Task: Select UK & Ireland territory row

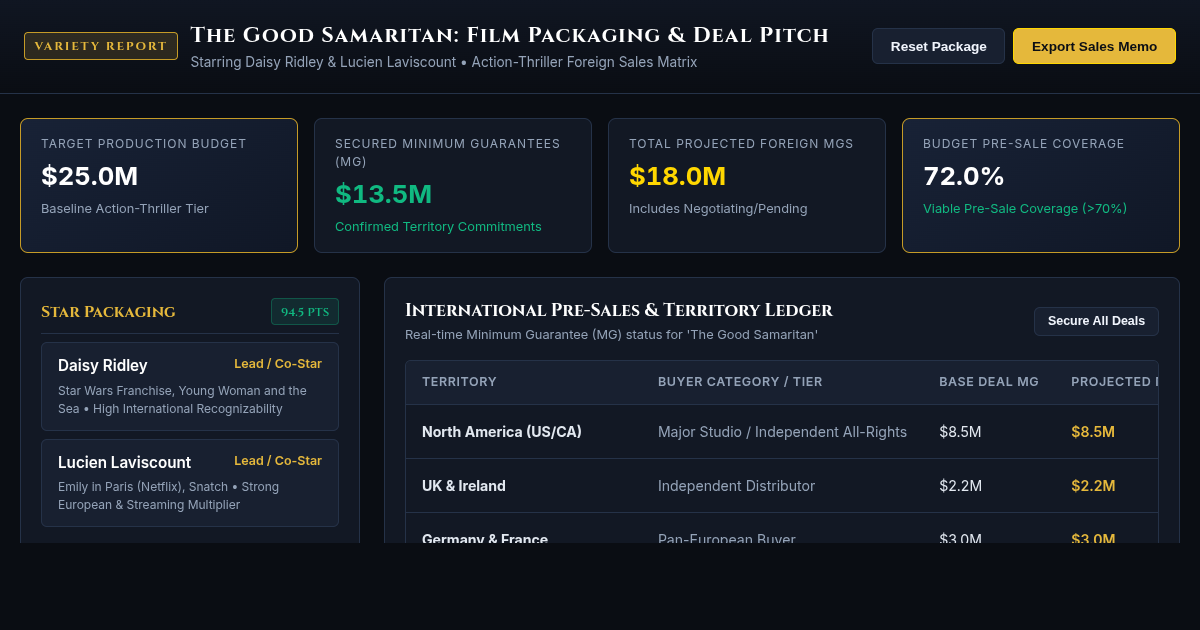Action: click(782, 486)
